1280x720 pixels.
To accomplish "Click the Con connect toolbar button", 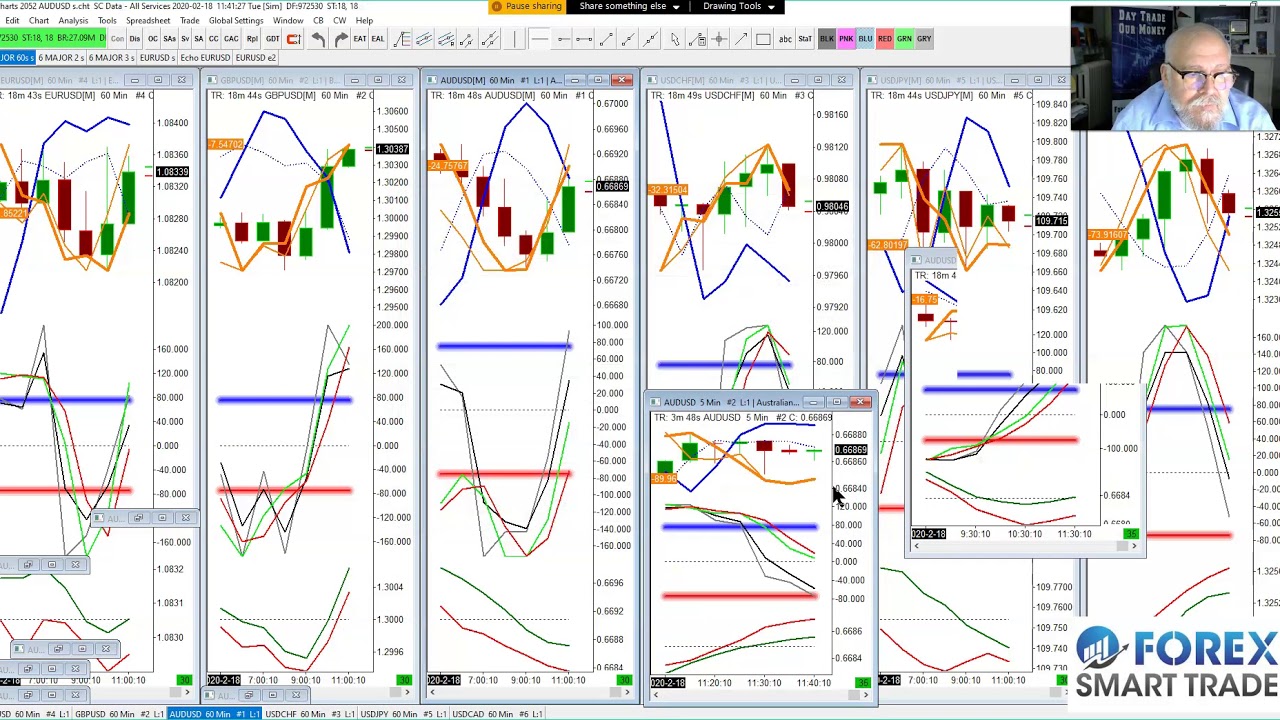I will (x=117, y=39).
